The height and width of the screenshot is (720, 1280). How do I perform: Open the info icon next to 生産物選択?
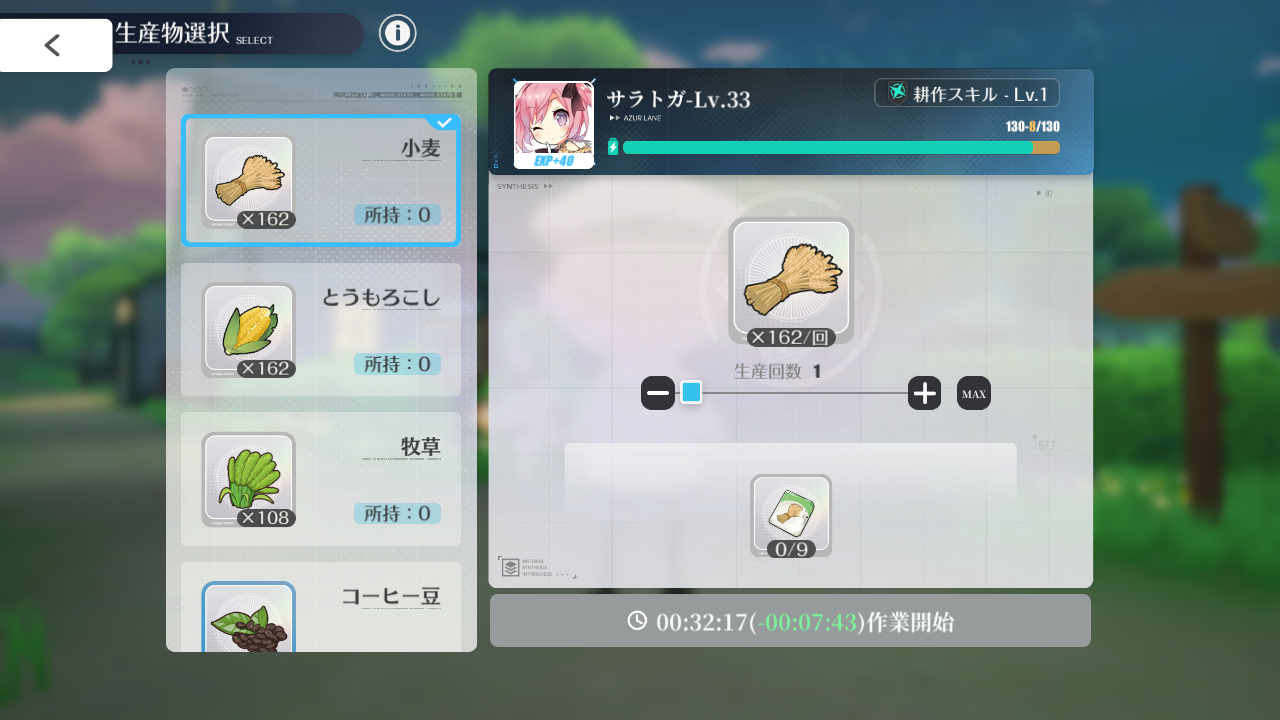coord(397,33)
